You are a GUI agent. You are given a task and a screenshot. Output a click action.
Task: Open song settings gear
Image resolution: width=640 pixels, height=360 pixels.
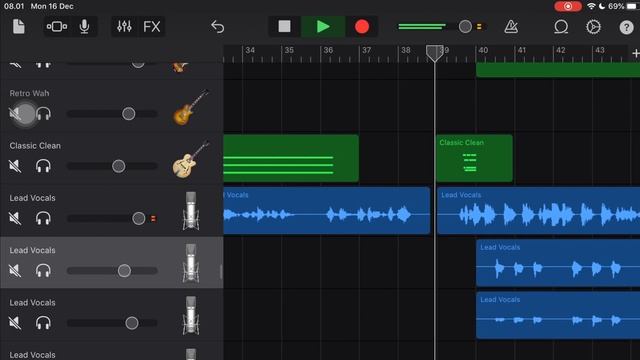(x=593, y=27)
